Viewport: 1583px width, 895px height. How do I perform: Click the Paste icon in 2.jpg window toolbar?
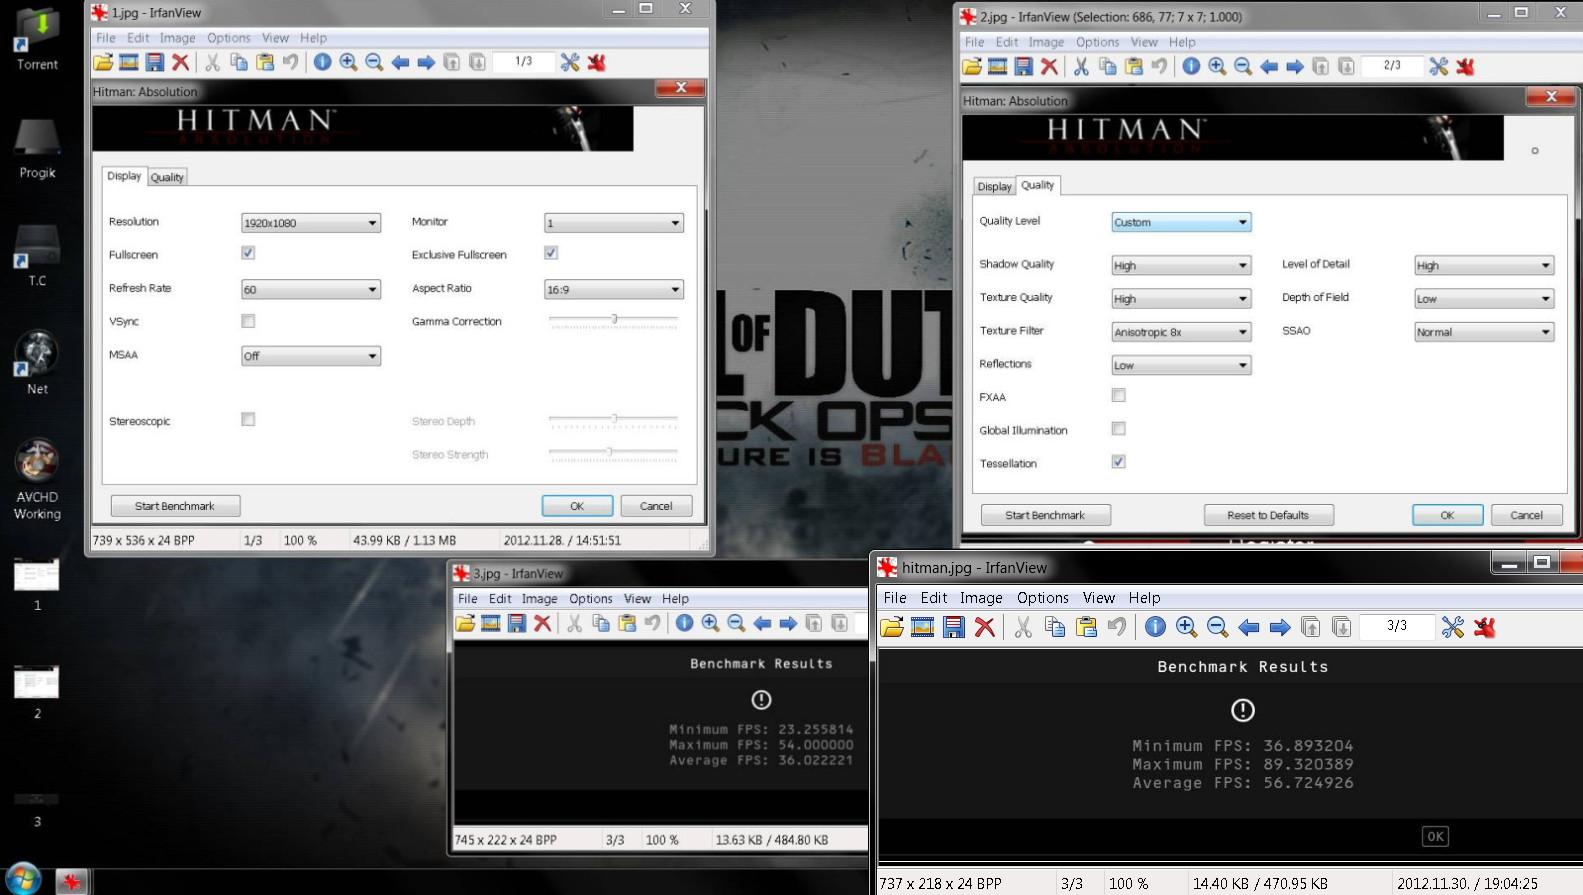click(1133, 66)
